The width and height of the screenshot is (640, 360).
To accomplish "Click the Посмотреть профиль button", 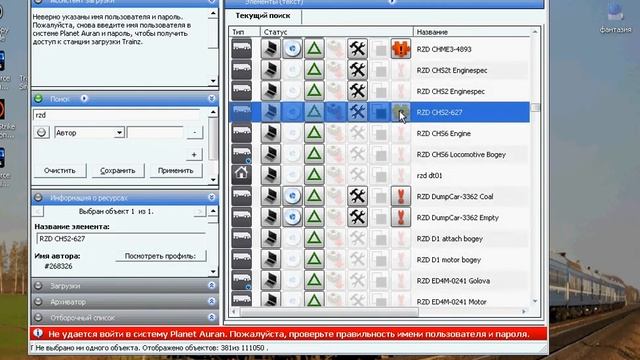I will 160,256.
